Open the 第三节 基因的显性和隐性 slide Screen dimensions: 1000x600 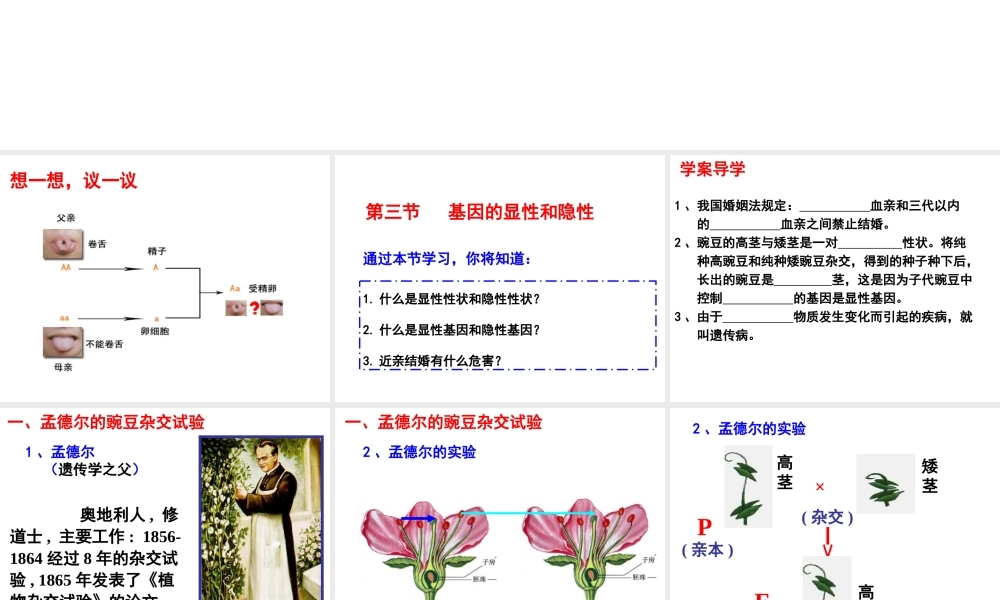(x=499, y=278)
